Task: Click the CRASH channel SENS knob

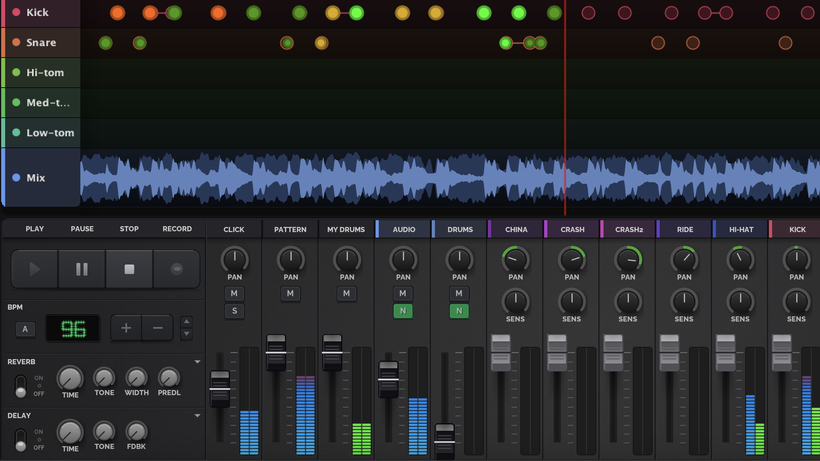Action: point(572,301)
